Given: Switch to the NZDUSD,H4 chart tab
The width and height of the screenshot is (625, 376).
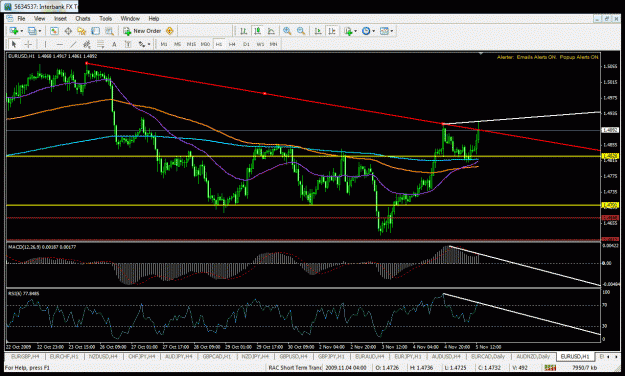Looking at the screenshot, I should tap(103, 356).
